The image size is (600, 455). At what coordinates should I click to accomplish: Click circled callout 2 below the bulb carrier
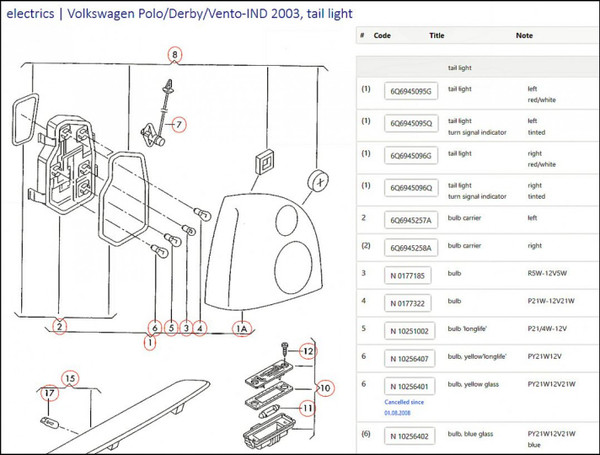tap(60, 326)
